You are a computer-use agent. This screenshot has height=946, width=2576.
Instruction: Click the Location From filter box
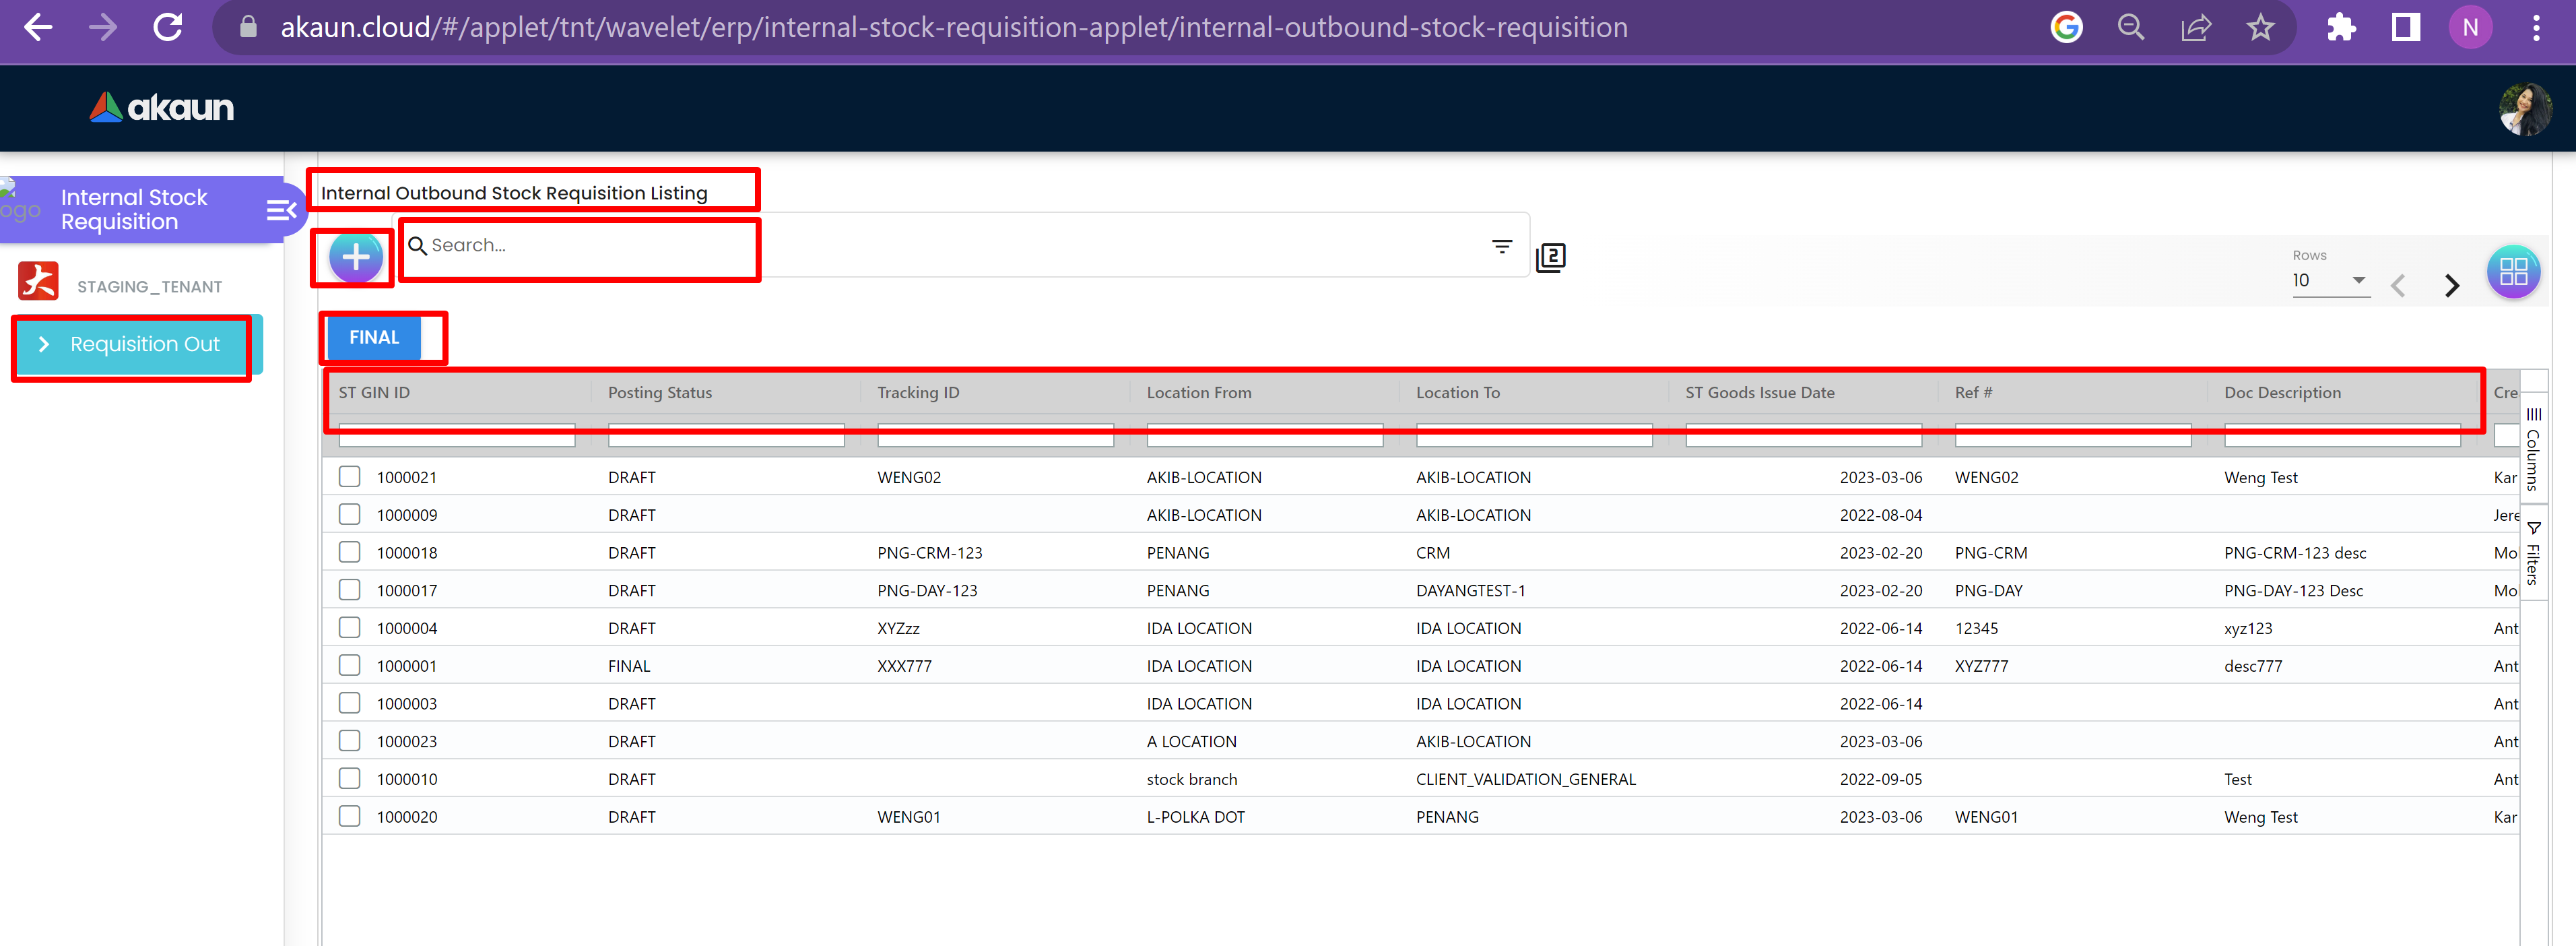(x=1264, y=437)
